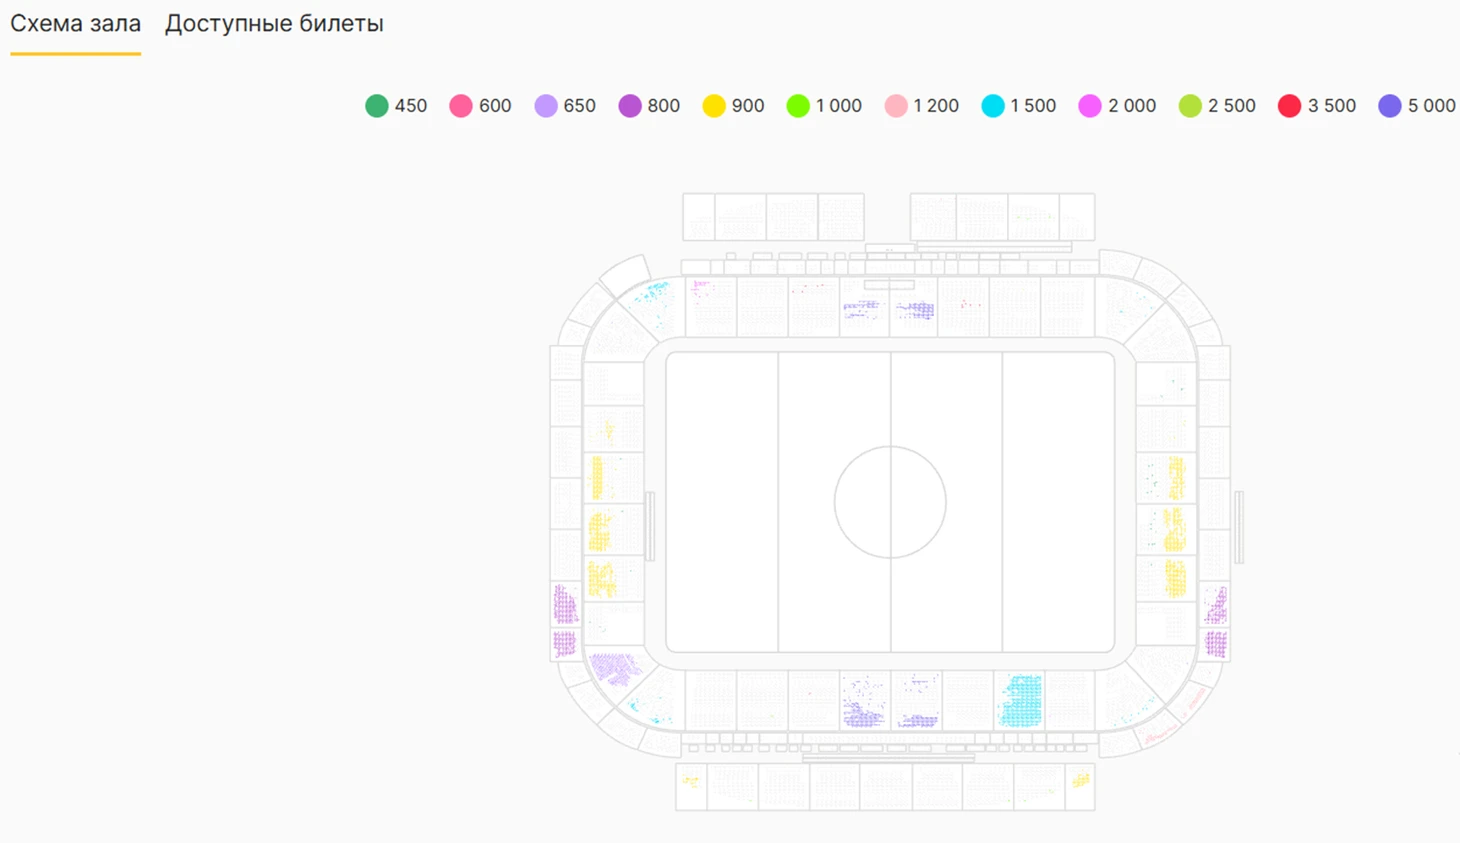
Task: Select the cyan 1 500 price swatch
Action: coord(993,106)
